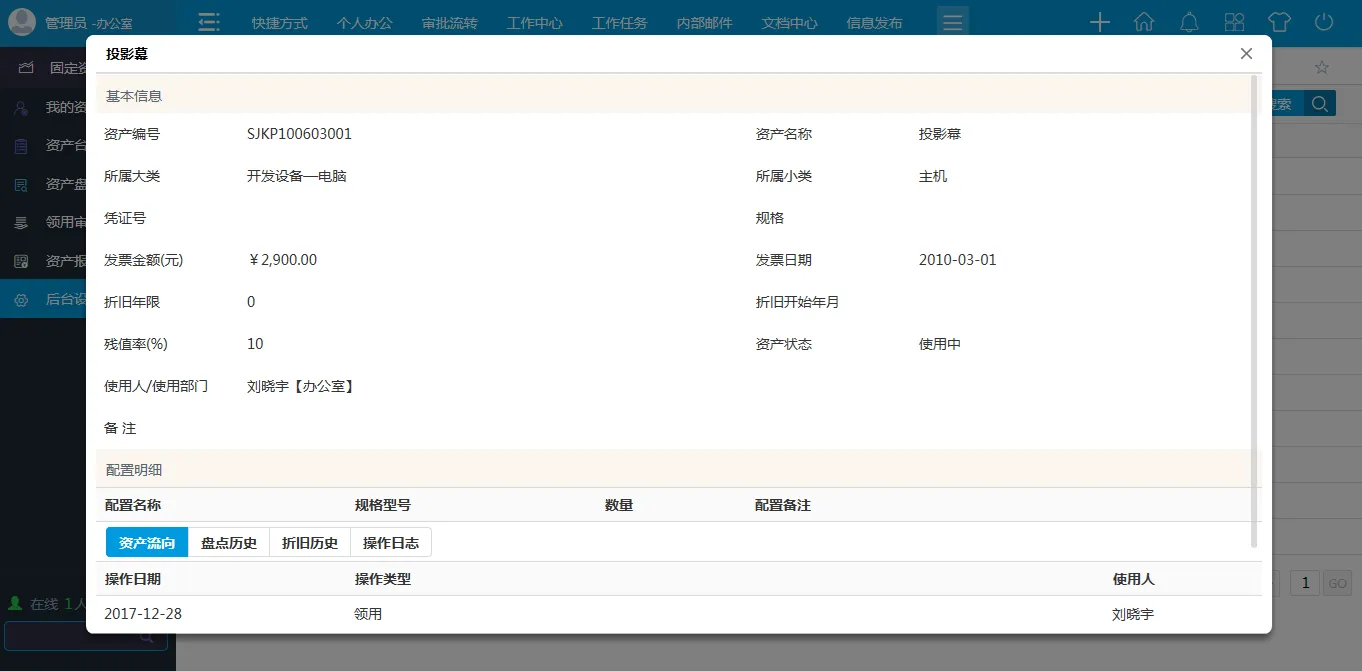Select the 资产流向 tab

click(x=147, y=543)
